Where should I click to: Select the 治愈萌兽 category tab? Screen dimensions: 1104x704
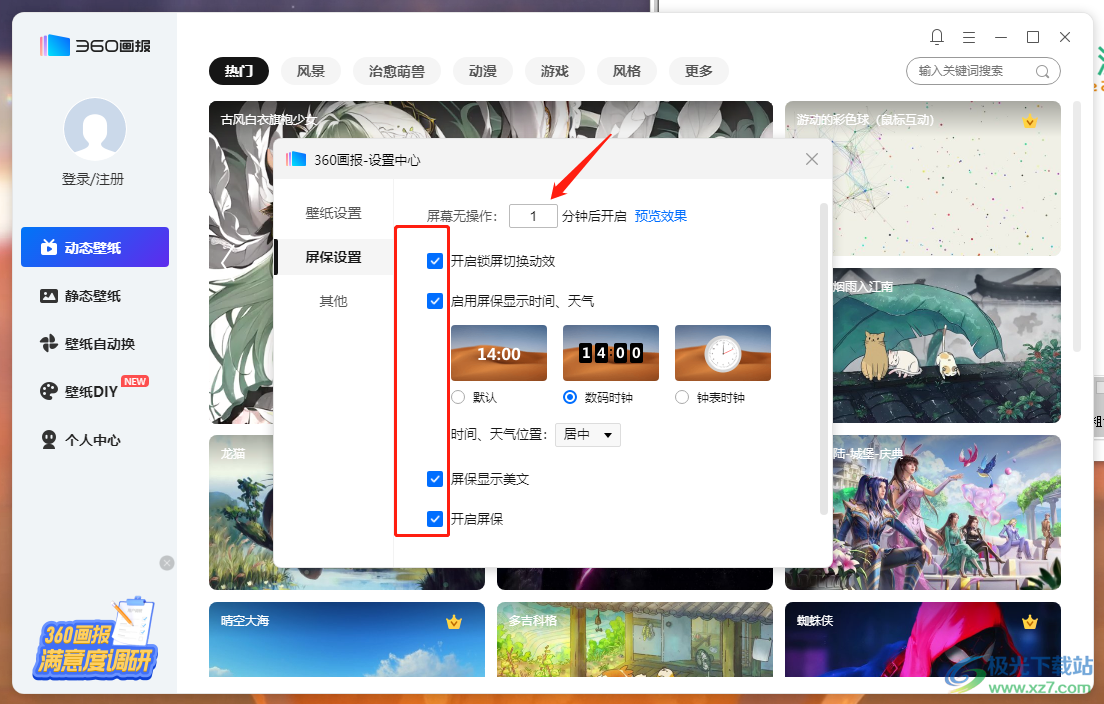pyautogui.click(x=396, y=71)
